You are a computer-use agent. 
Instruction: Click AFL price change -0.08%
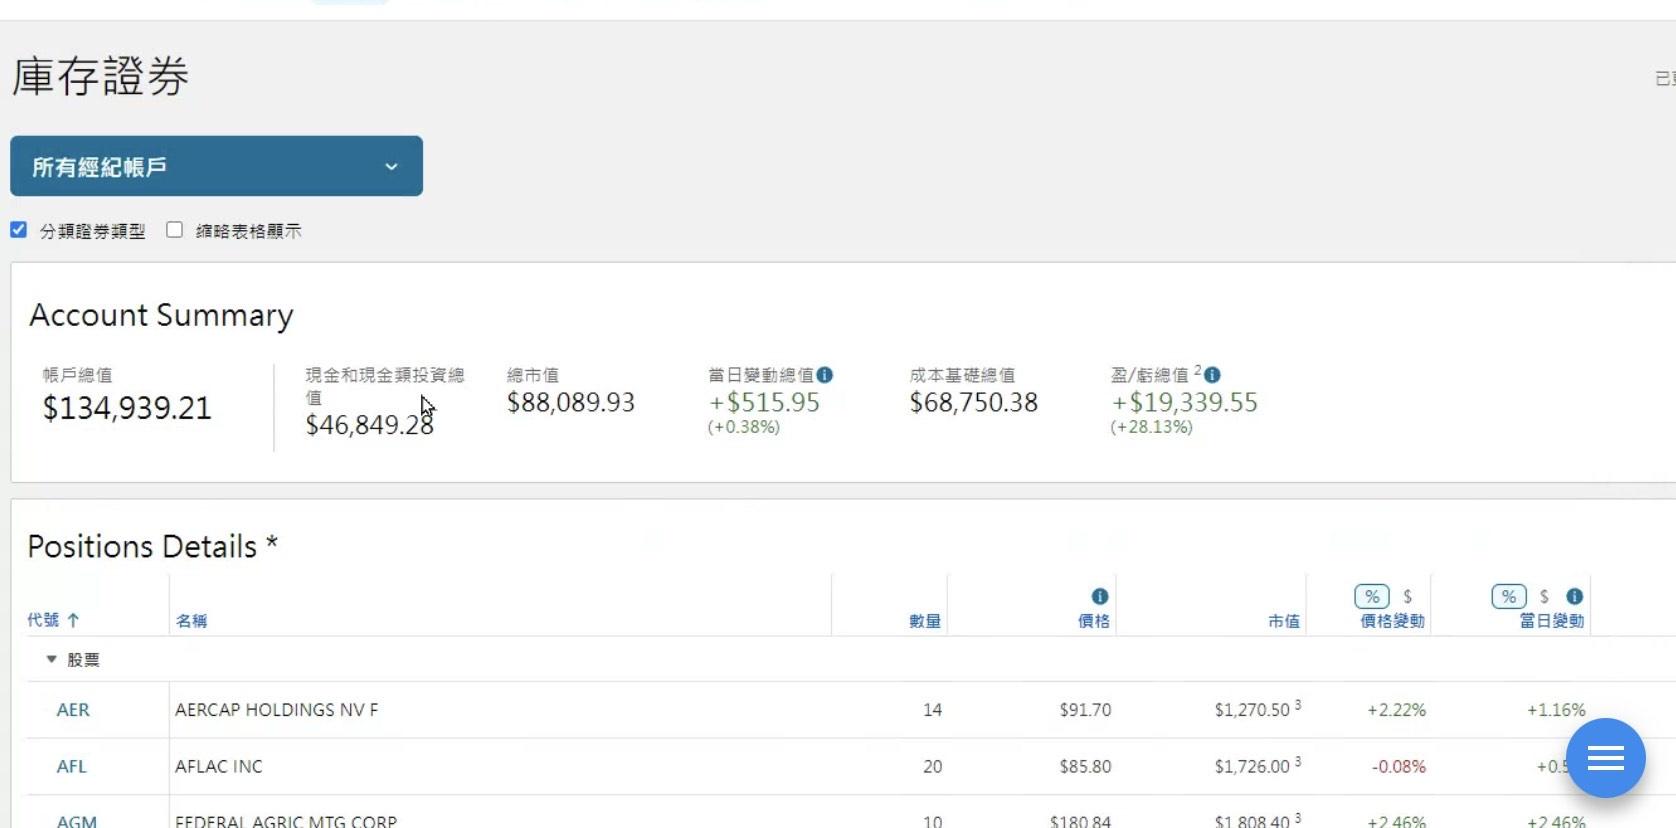tap(1399, 767)
